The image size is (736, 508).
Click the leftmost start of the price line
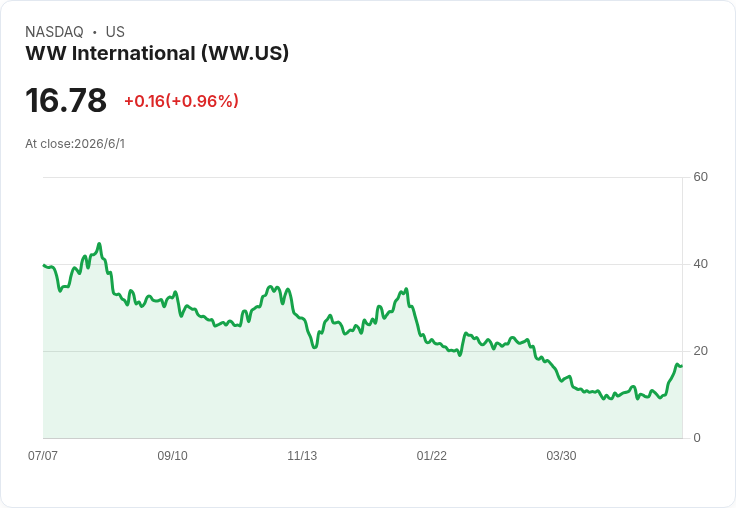point(44,265)
